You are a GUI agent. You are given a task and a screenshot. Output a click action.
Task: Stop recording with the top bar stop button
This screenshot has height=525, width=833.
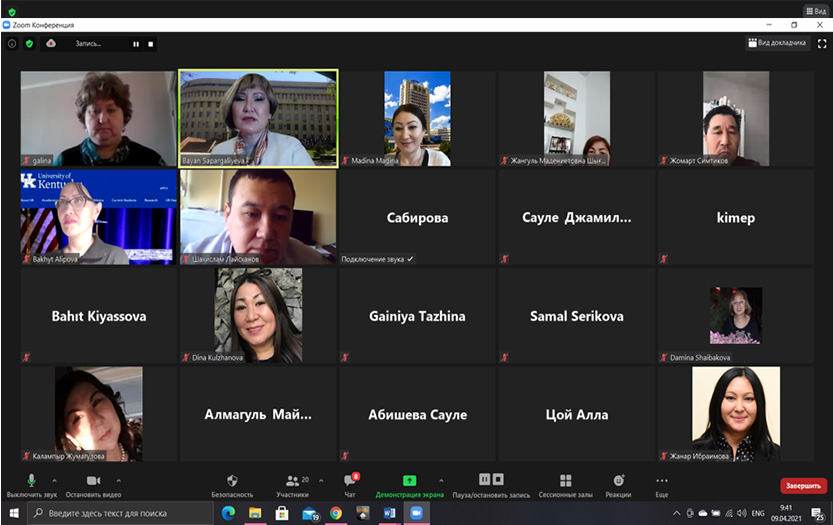coord(151,44)
